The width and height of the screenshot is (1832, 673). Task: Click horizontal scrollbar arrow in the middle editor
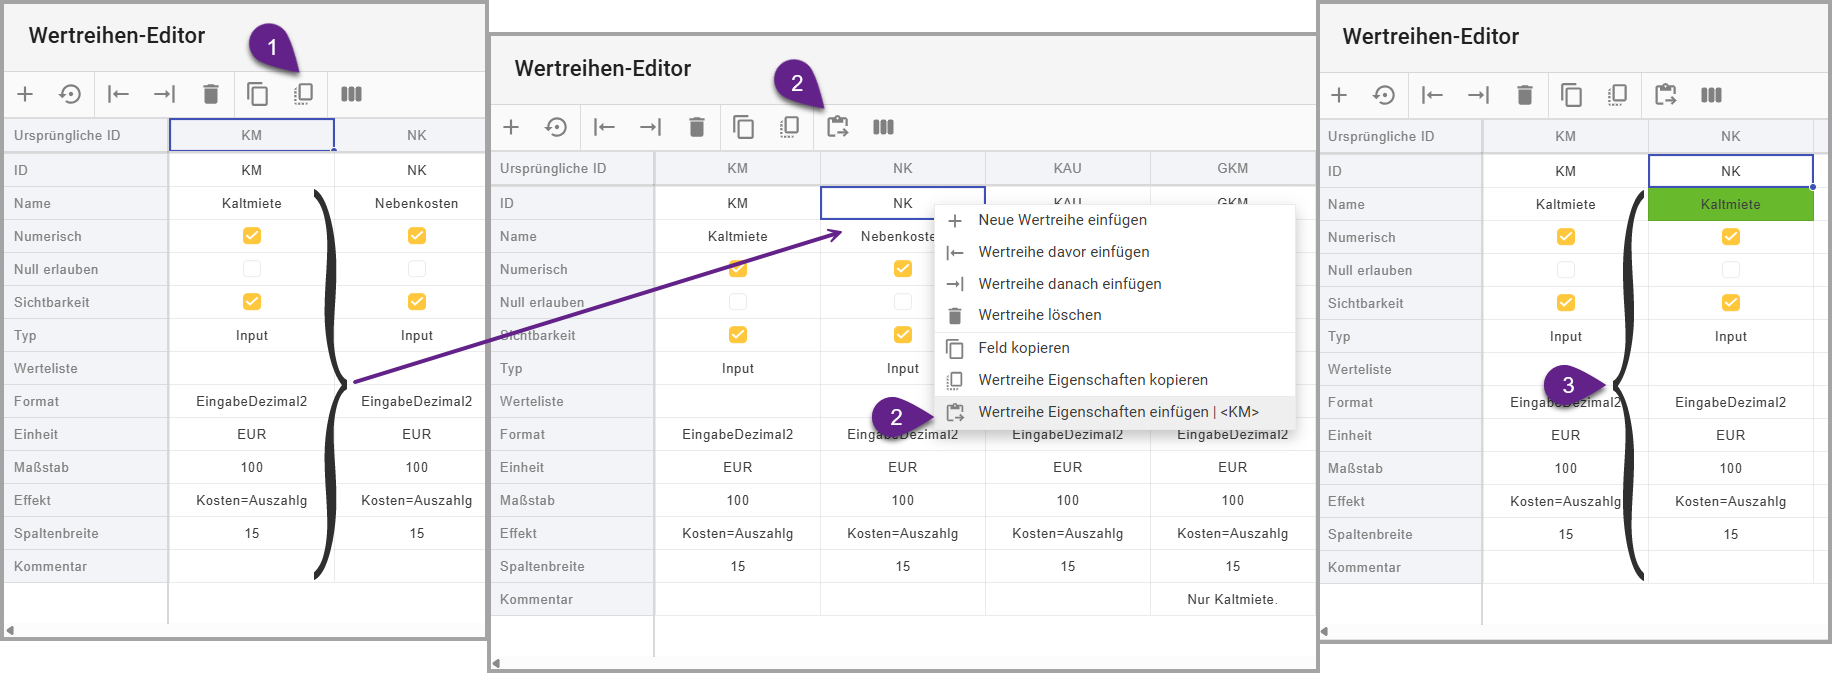click(x=496, y=663)
